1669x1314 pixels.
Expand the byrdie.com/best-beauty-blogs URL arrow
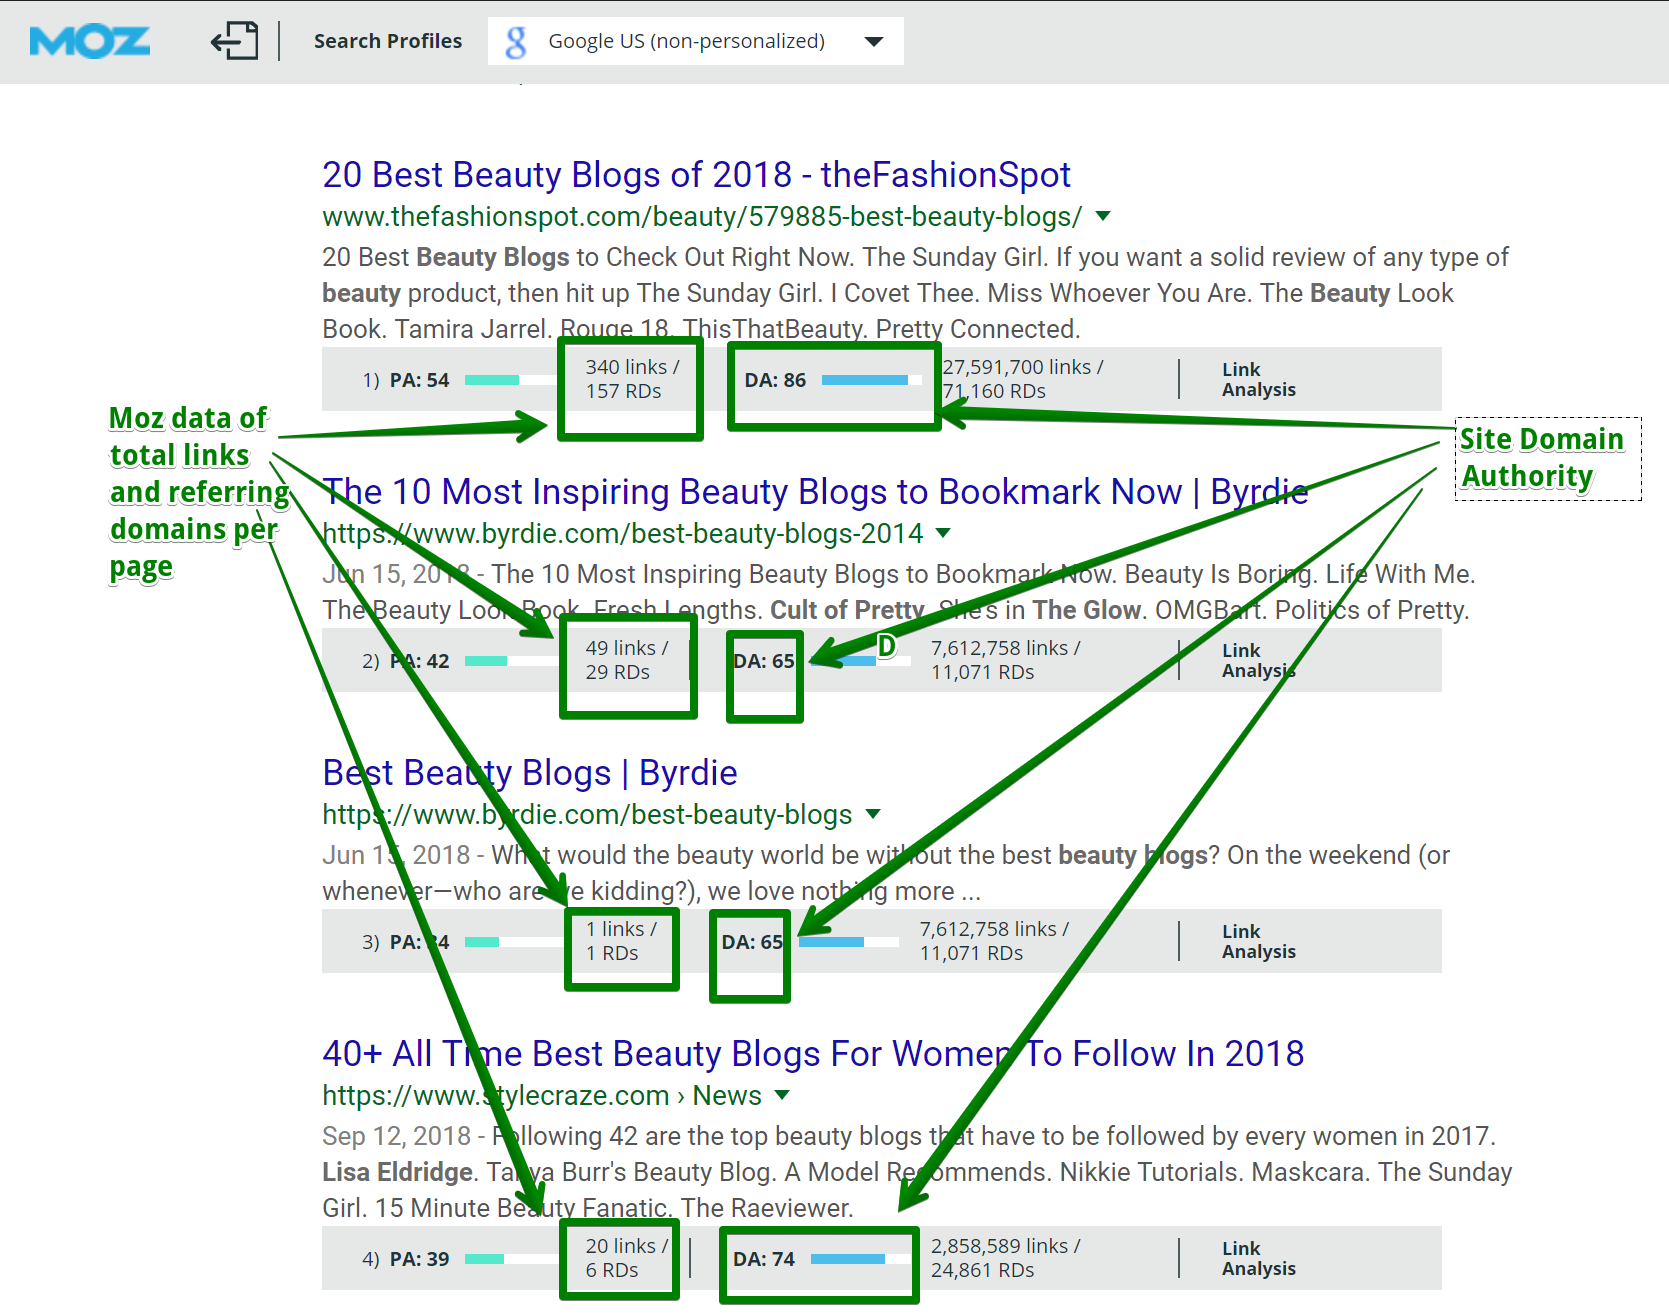(x=873, y=814)
